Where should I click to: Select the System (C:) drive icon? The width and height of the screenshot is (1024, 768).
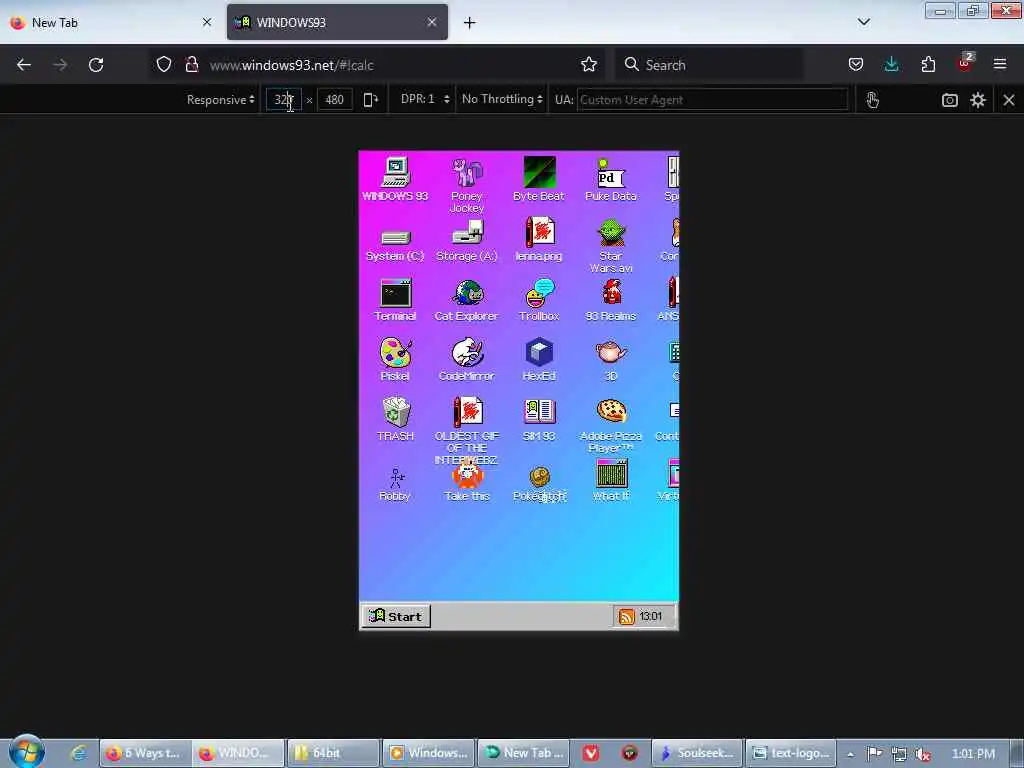(x=395, y=245)
